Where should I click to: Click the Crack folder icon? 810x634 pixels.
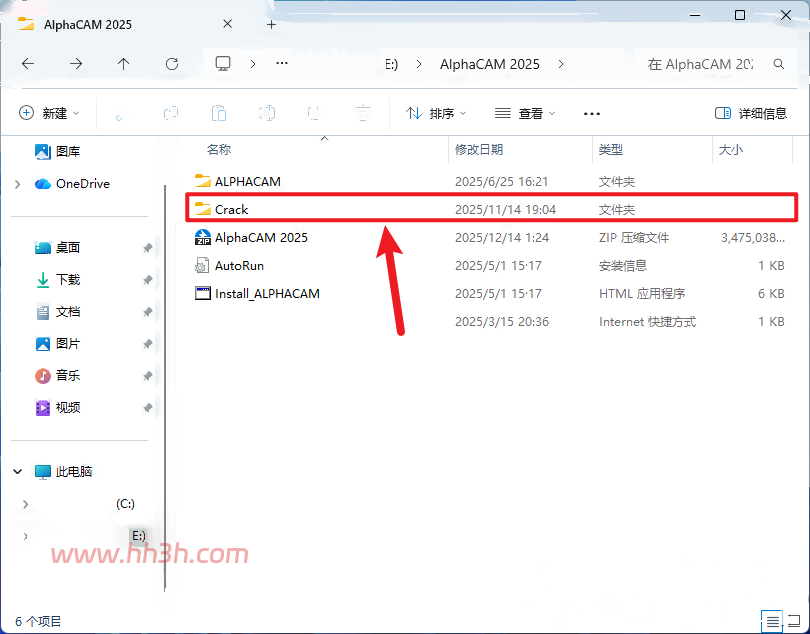tap(202, 209)
